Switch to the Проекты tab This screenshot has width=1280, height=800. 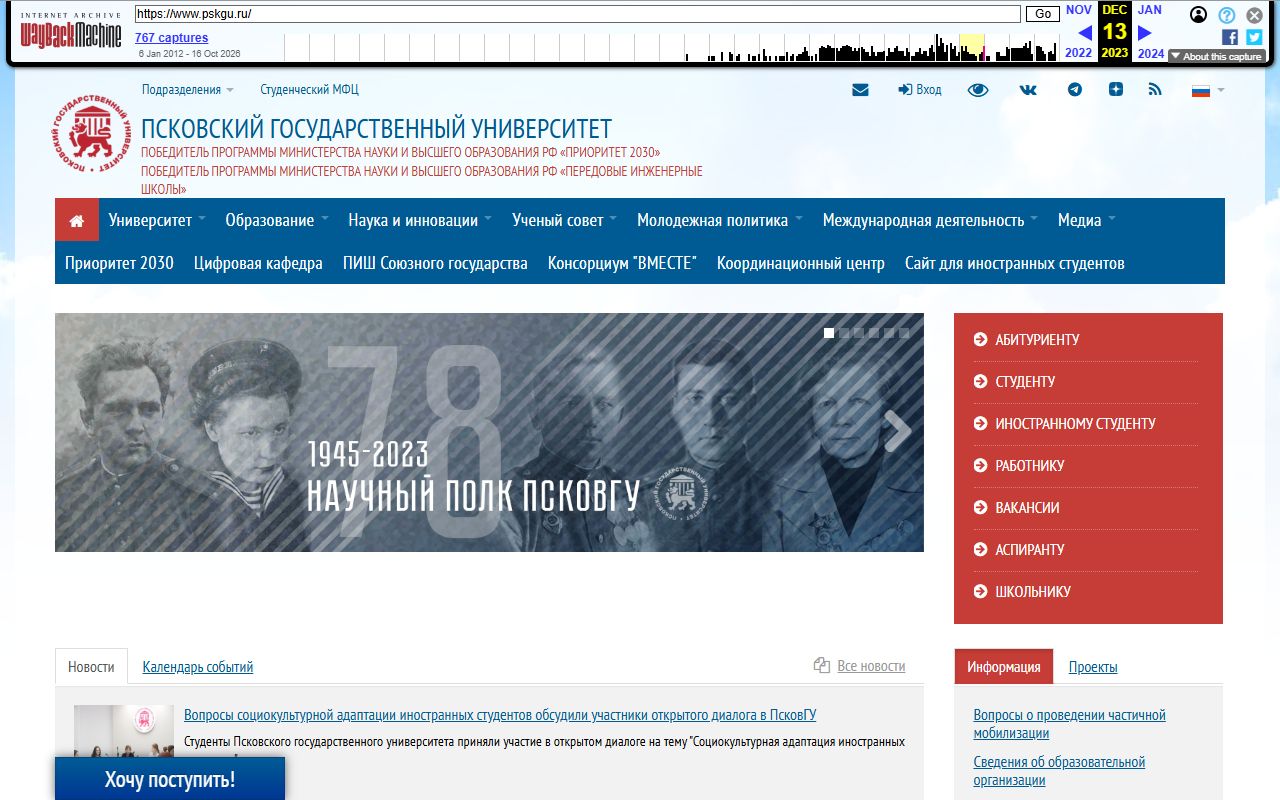[1093, 667]
